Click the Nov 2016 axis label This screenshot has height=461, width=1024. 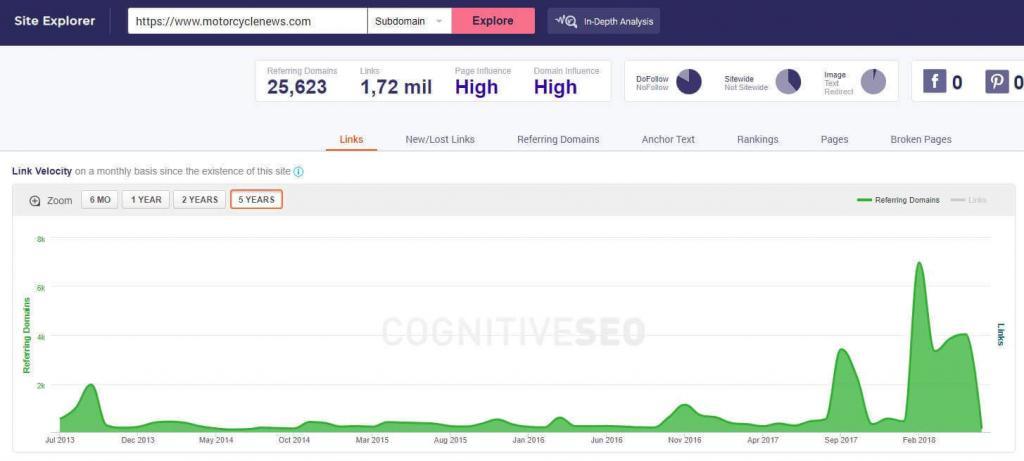tap(684, 440)
